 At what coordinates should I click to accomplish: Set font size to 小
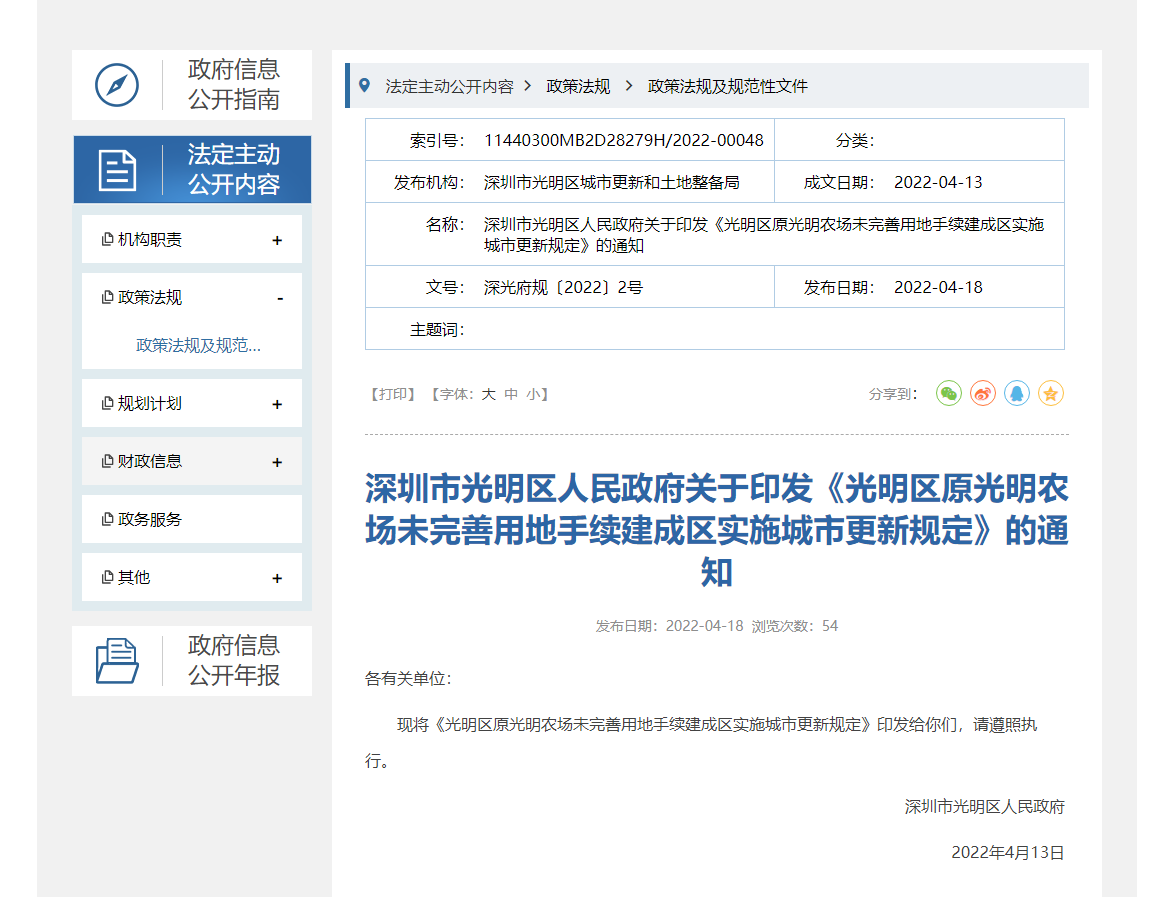[534, 395]
